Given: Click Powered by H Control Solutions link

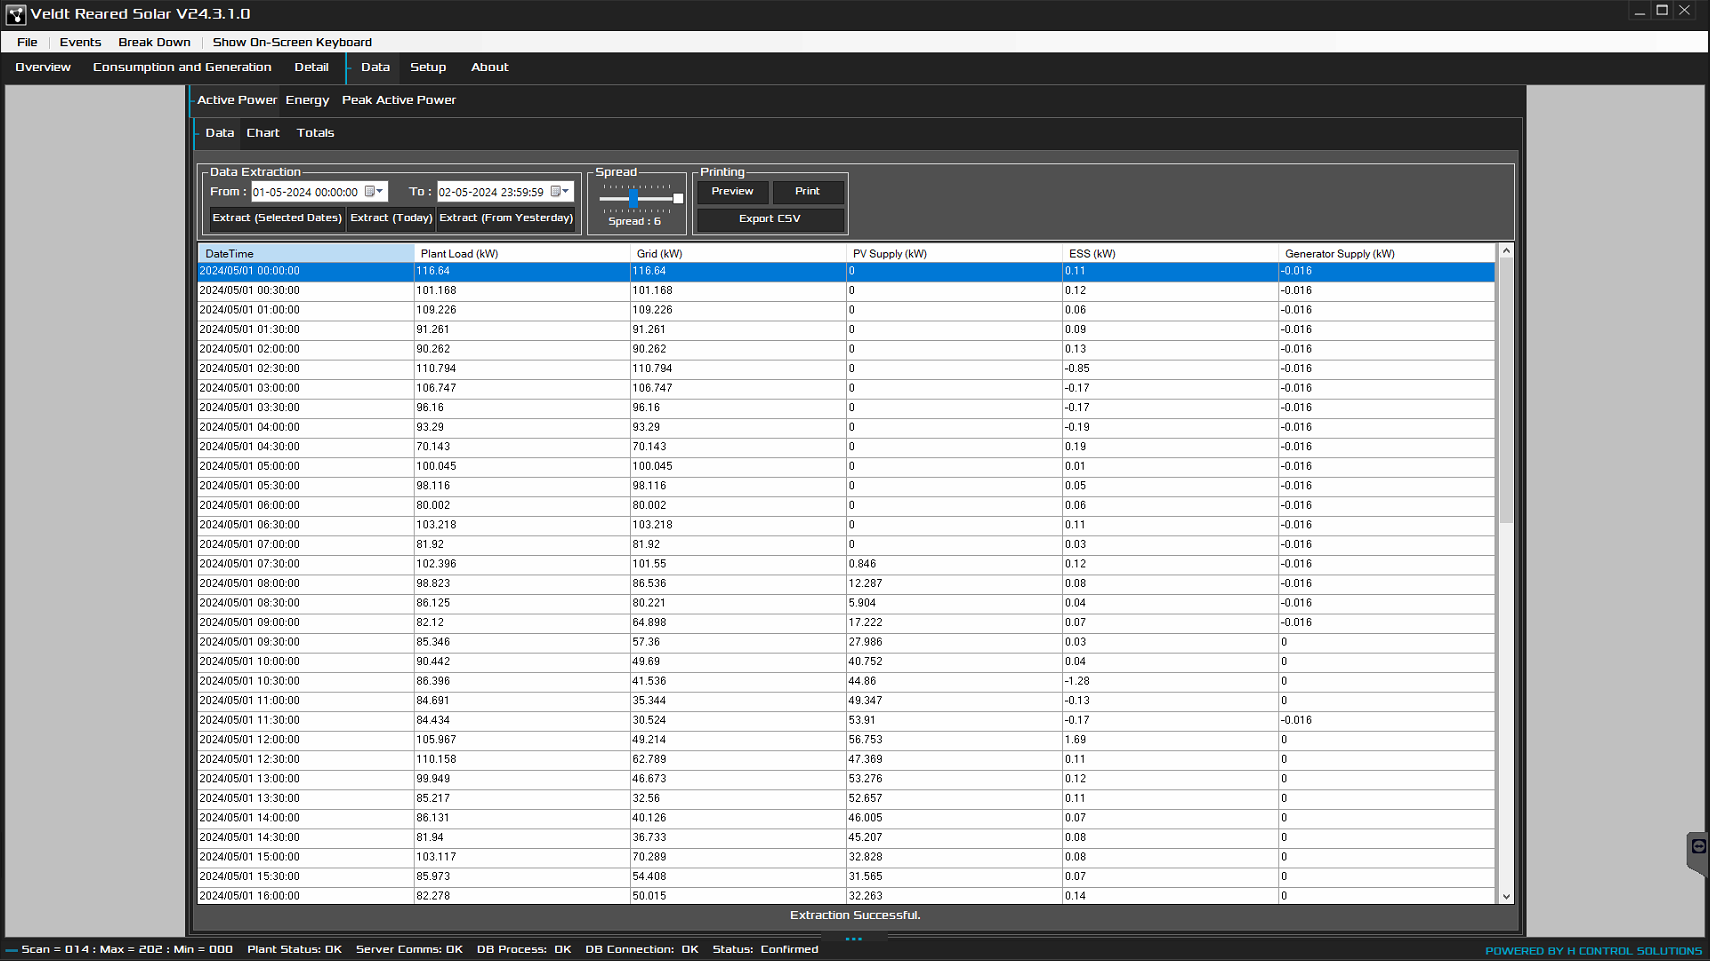Looking at the screenshot, I should click(1593, 951).
